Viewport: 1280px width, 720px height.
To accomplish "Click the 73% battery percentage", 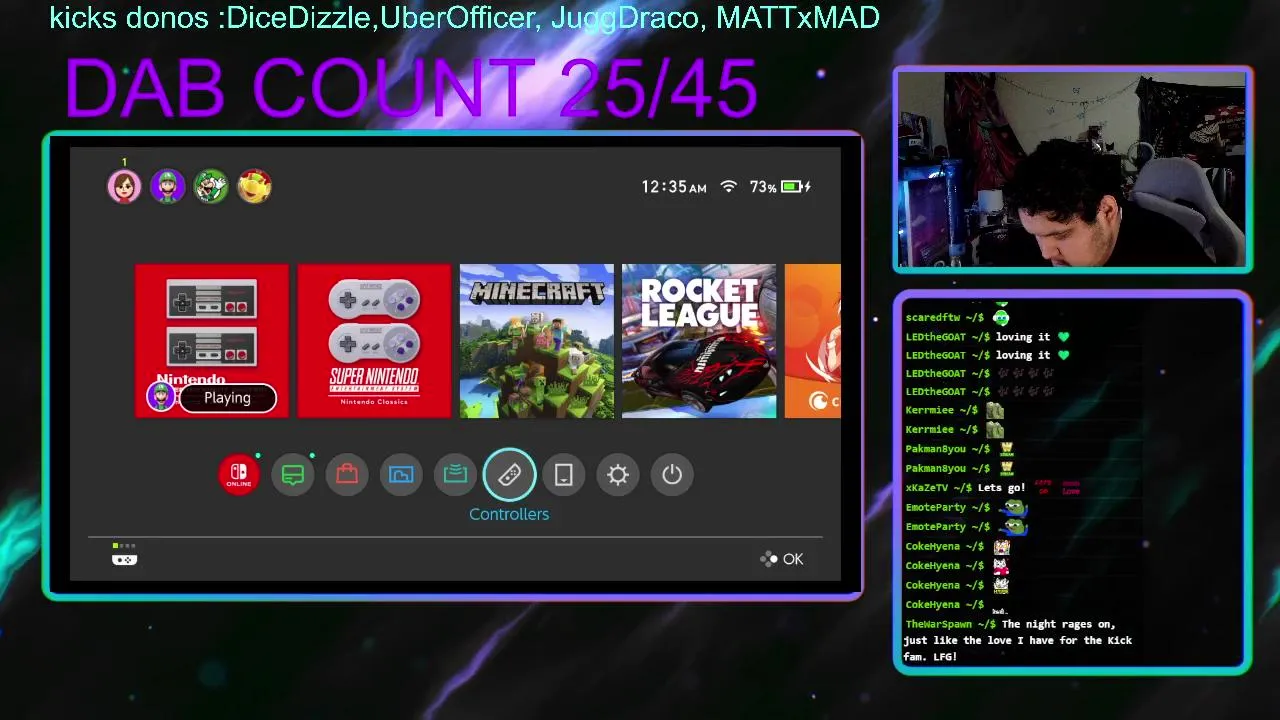I will point(762,187).
